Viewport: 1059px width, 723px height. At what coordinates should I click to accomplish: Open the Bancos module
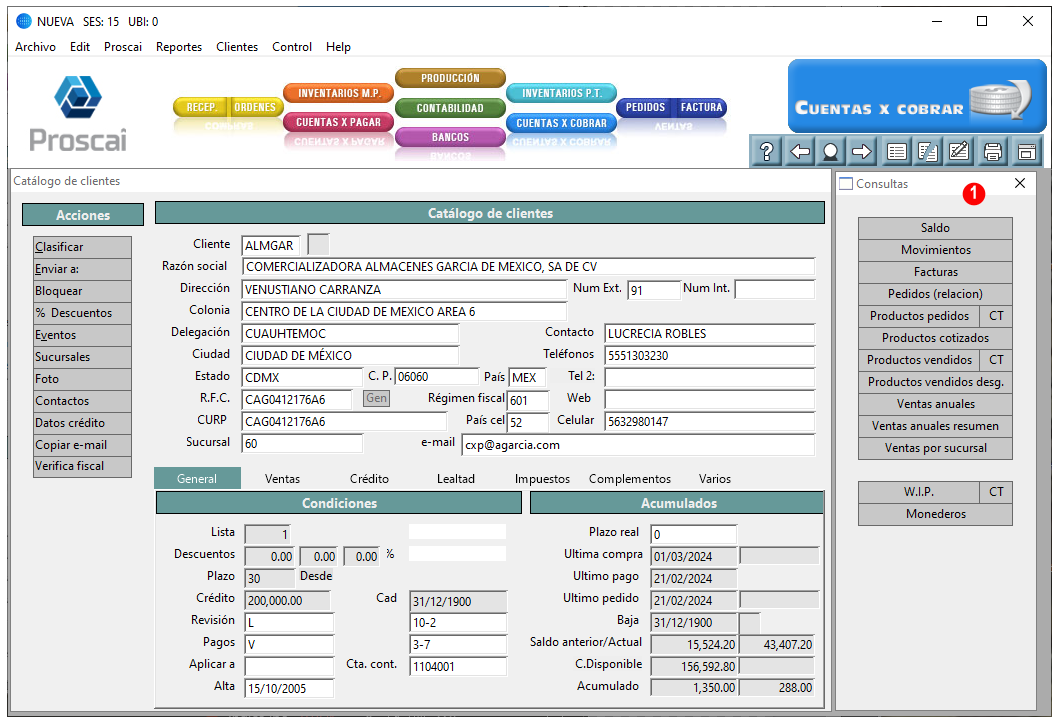coord(450,137)
